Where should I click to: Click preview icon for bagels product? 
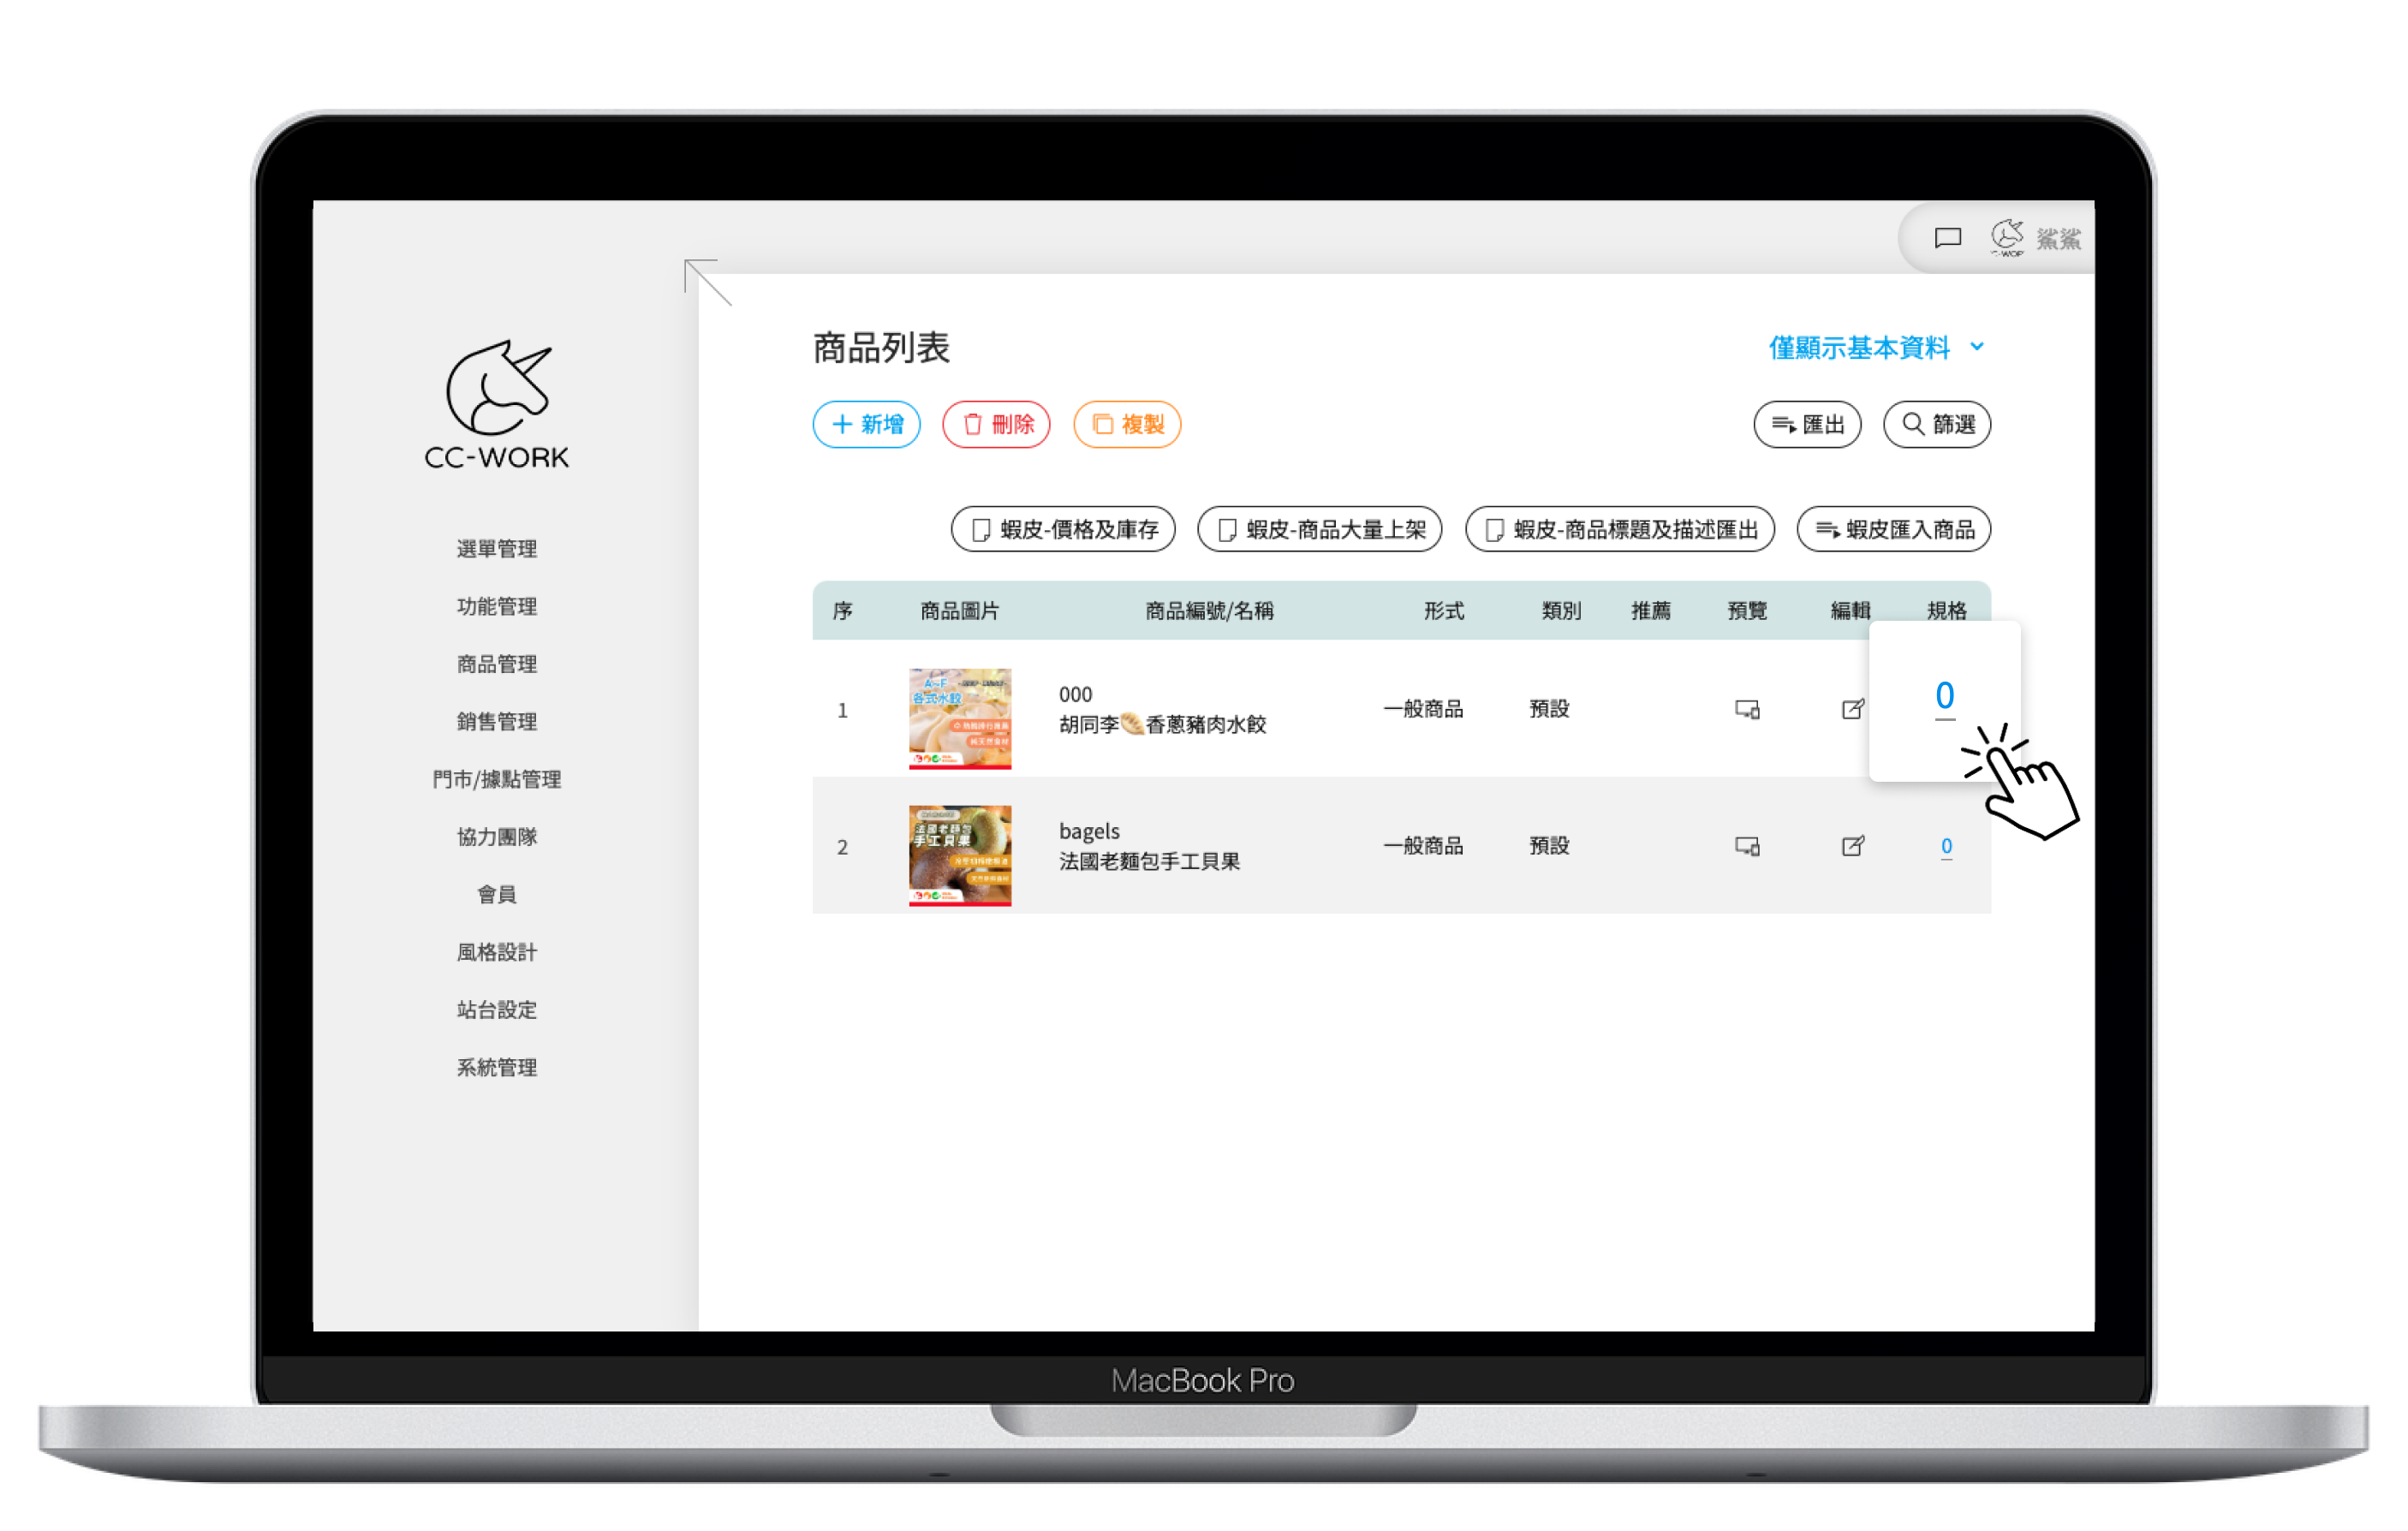tap(1746, 846)
